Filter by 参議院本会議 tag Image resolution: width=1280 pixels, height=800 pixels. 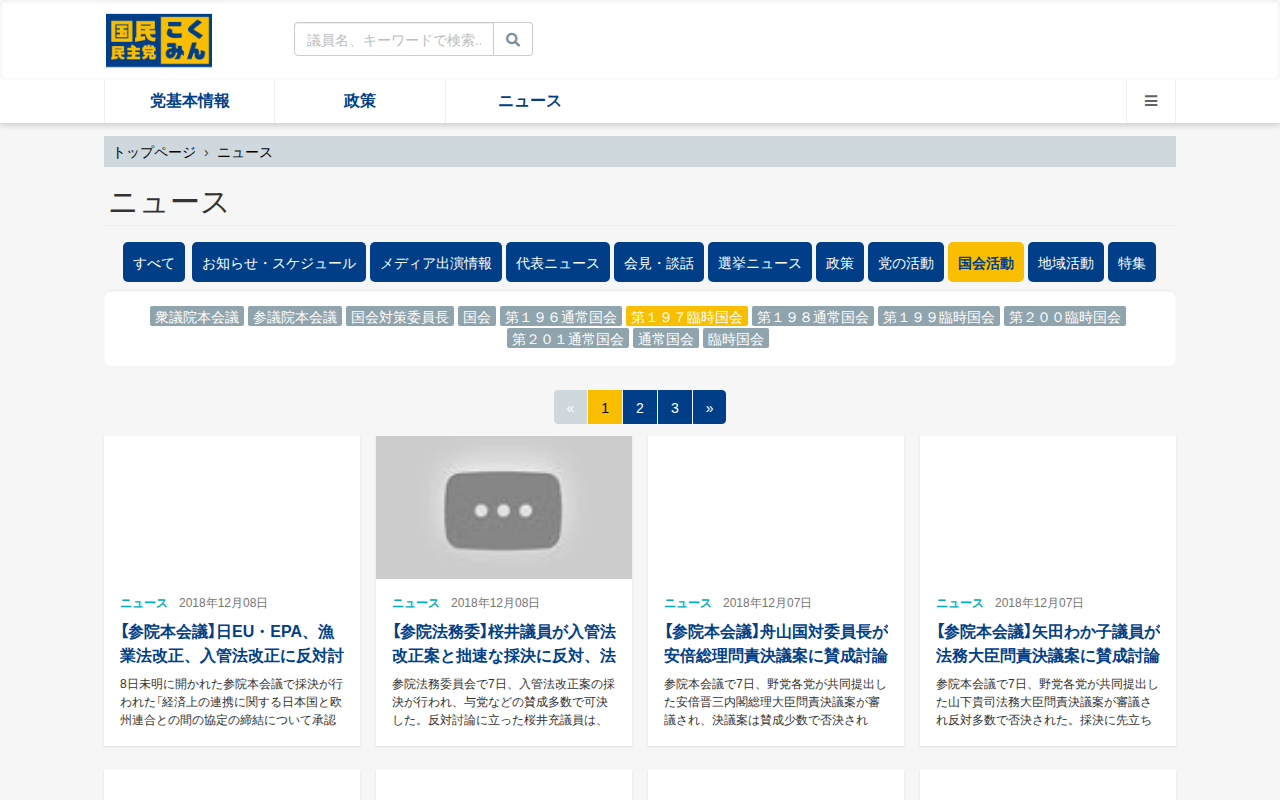click(295, 316)
